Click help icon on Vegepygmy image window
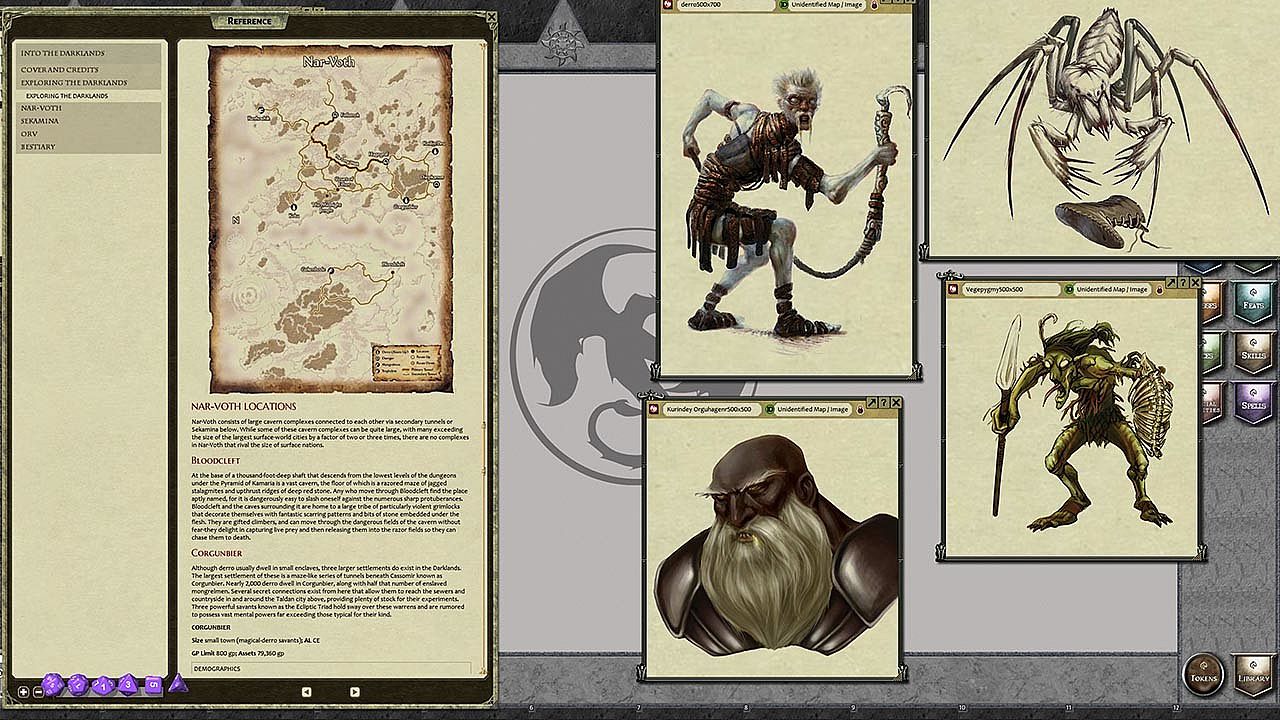1280x720 pixels. 1183,283
